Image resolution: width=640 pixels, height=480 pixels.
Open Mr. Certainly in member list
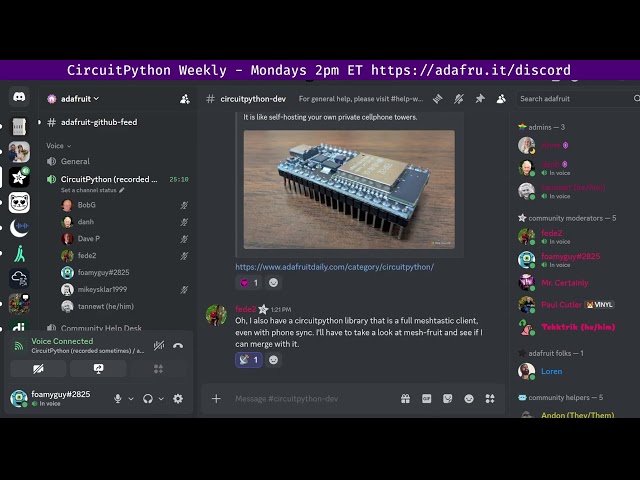(x=564, y=282)
